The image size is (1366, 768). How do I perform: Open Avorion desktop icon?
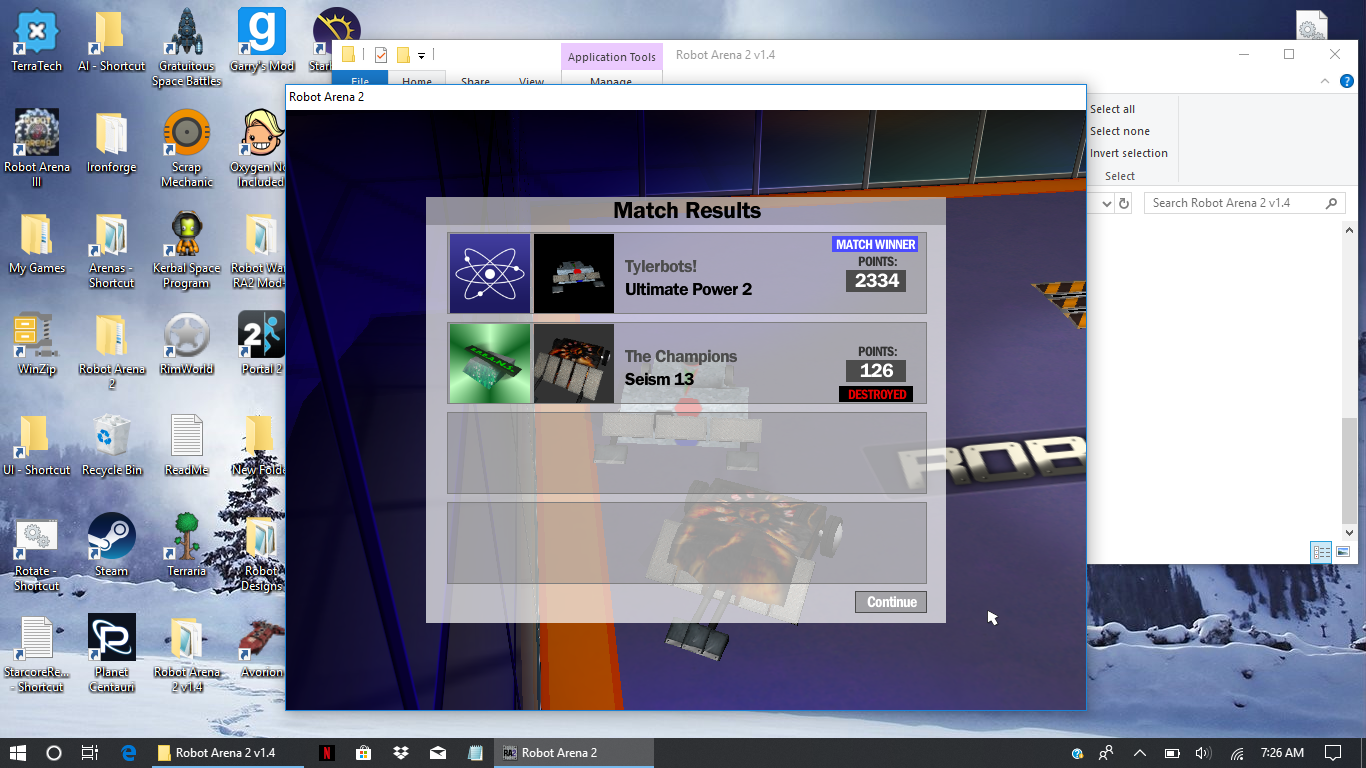pos(262,647)
